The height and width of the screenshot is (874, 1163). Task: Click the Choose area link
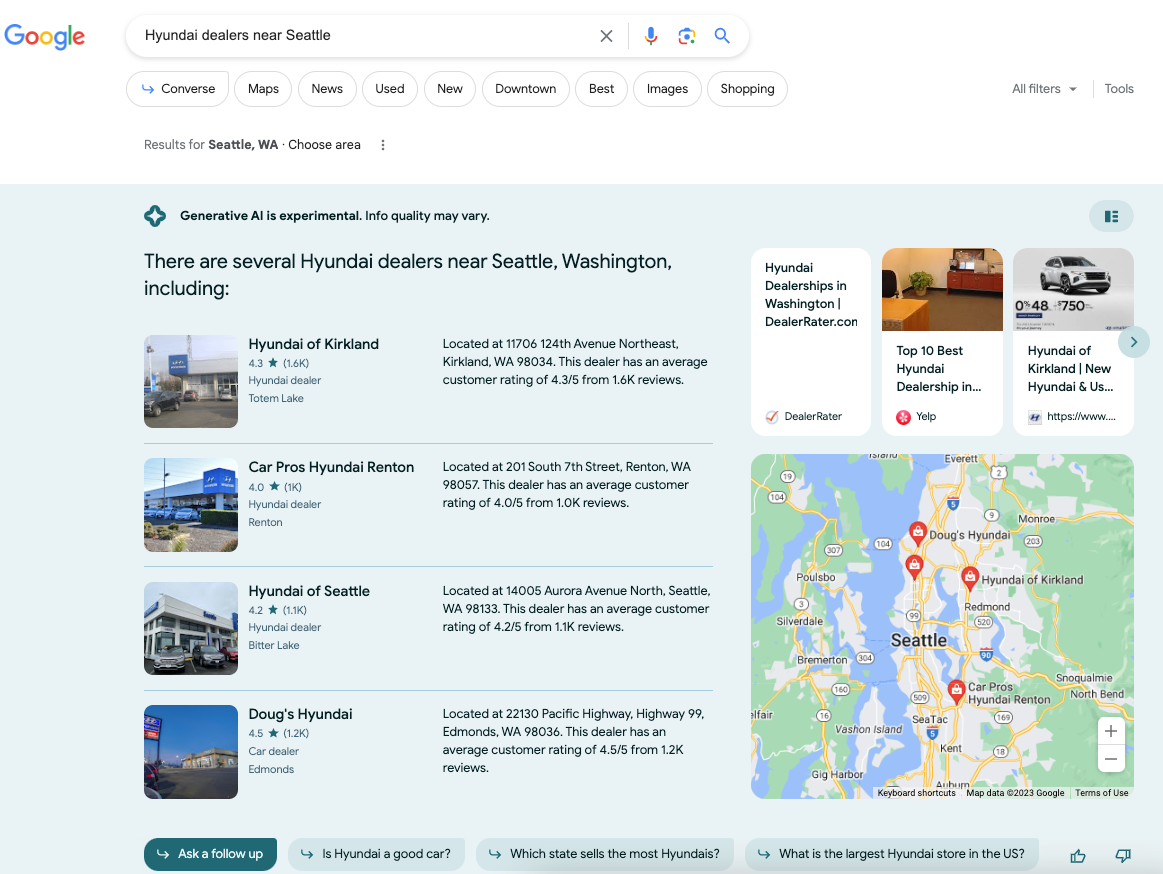(x=324, y=145)
